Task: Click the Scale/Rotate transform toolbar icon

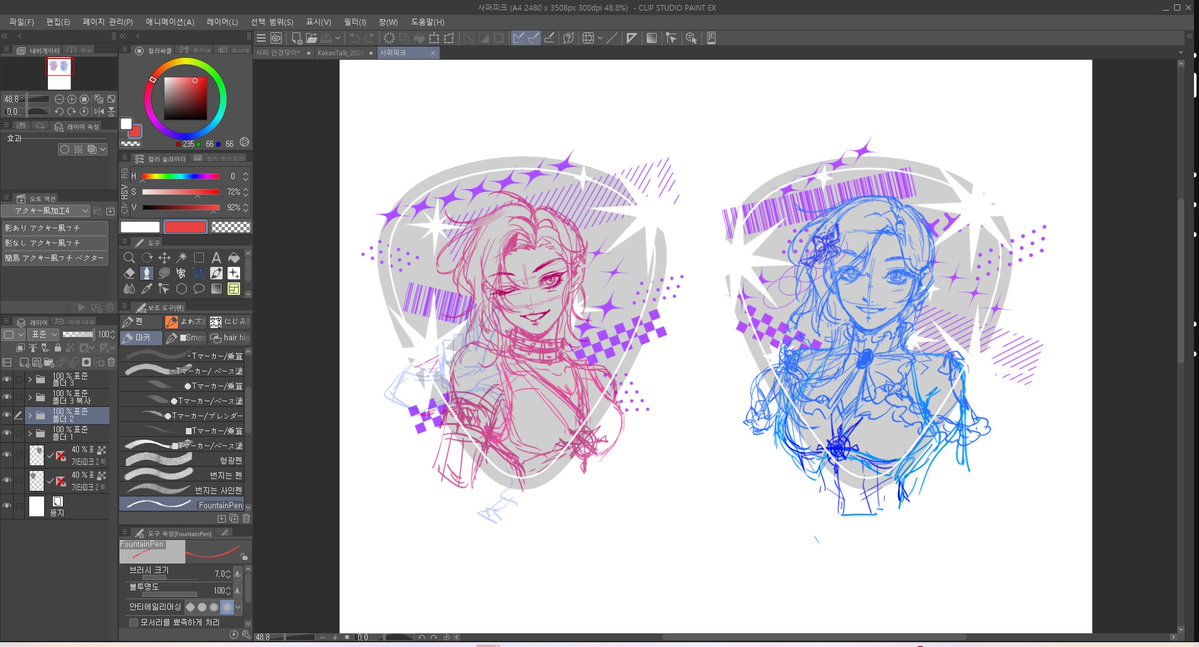Action: tap(434, 37)
